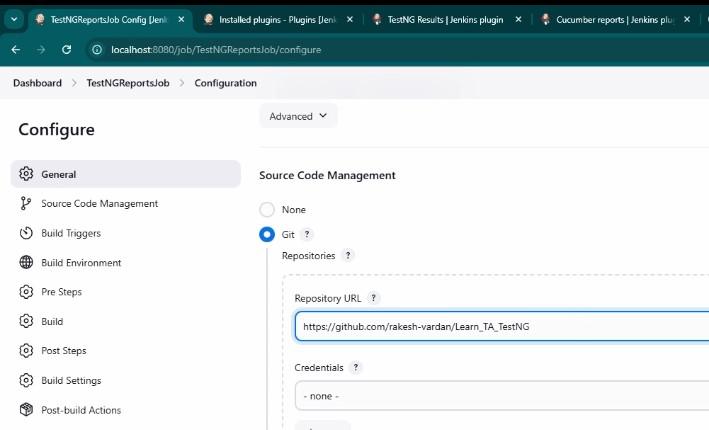Open the TestNGReportsJob breadcrumb link

(x=128, y=83)
